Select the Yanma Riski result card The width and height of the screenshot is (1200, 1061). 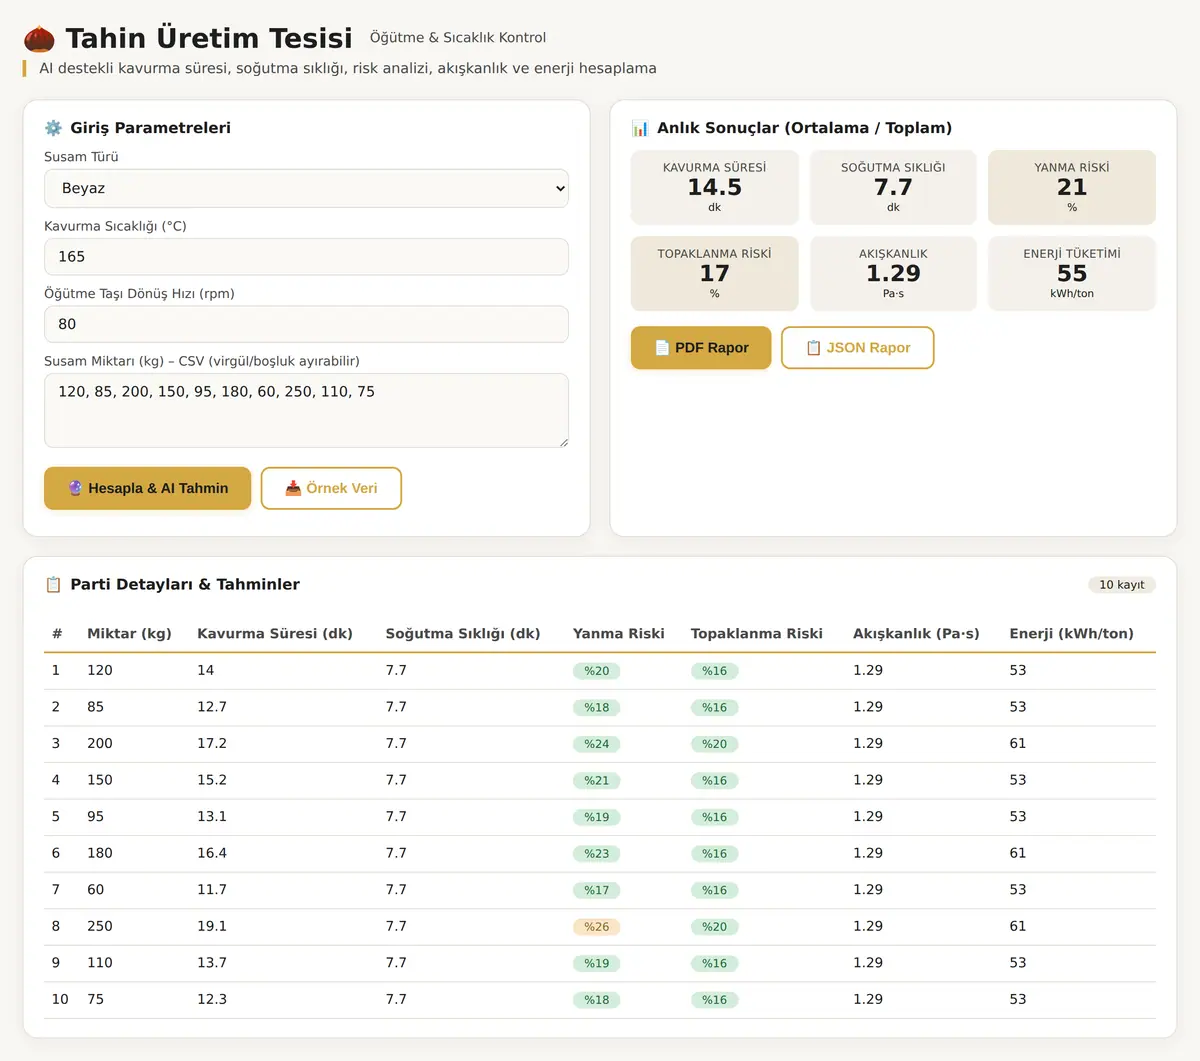(1072, 188)
